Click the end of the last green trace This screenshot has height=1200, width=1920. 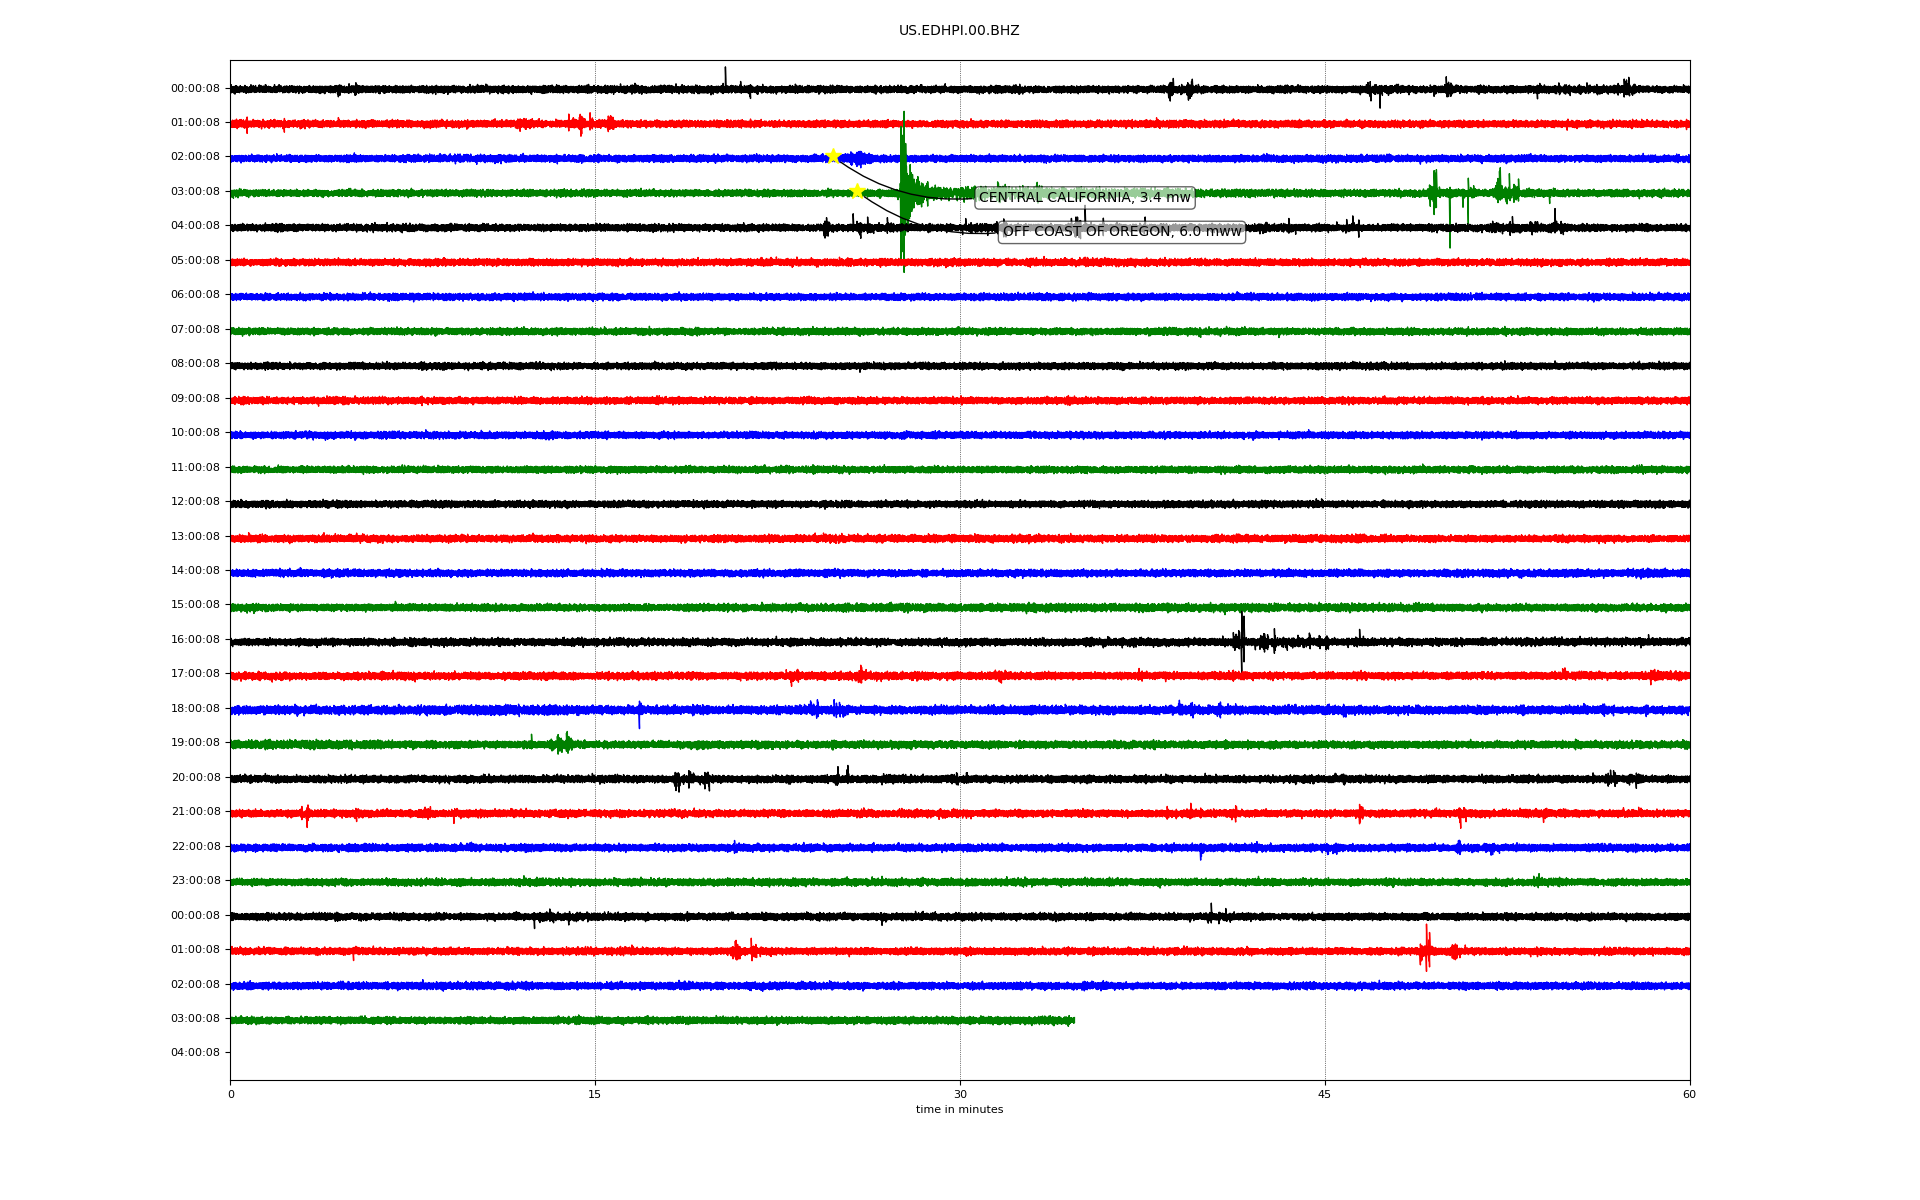(1072, 1020)
